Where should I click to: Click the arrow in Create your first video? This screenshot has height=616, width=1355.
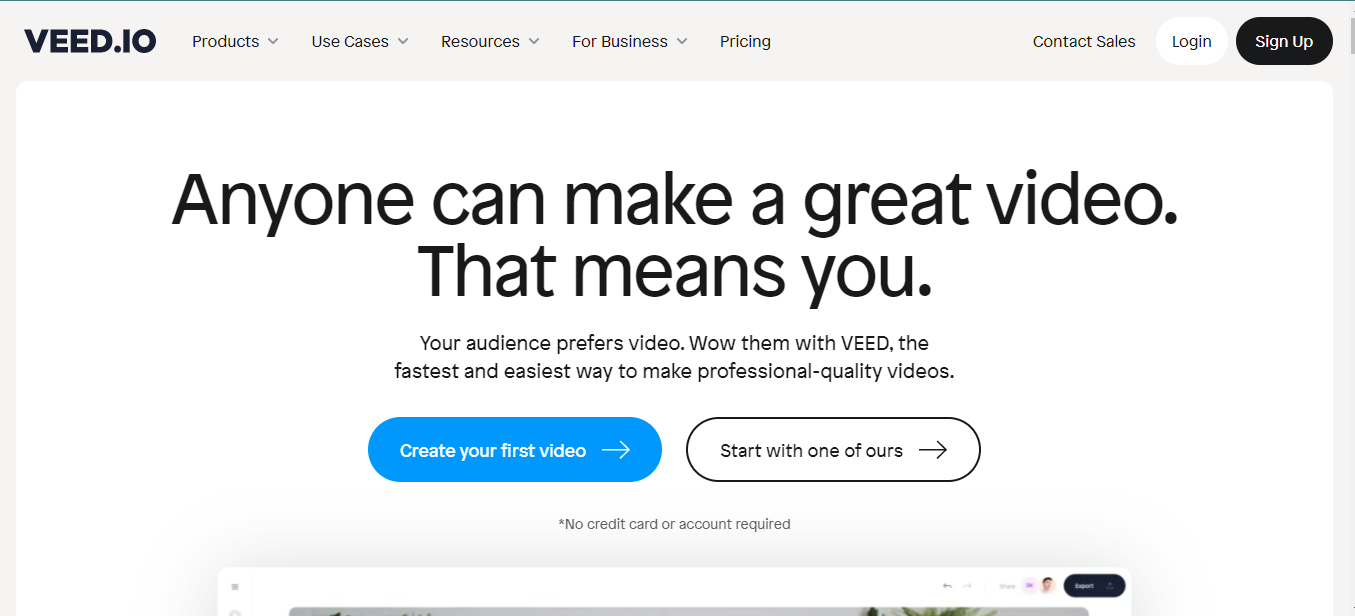616,450
